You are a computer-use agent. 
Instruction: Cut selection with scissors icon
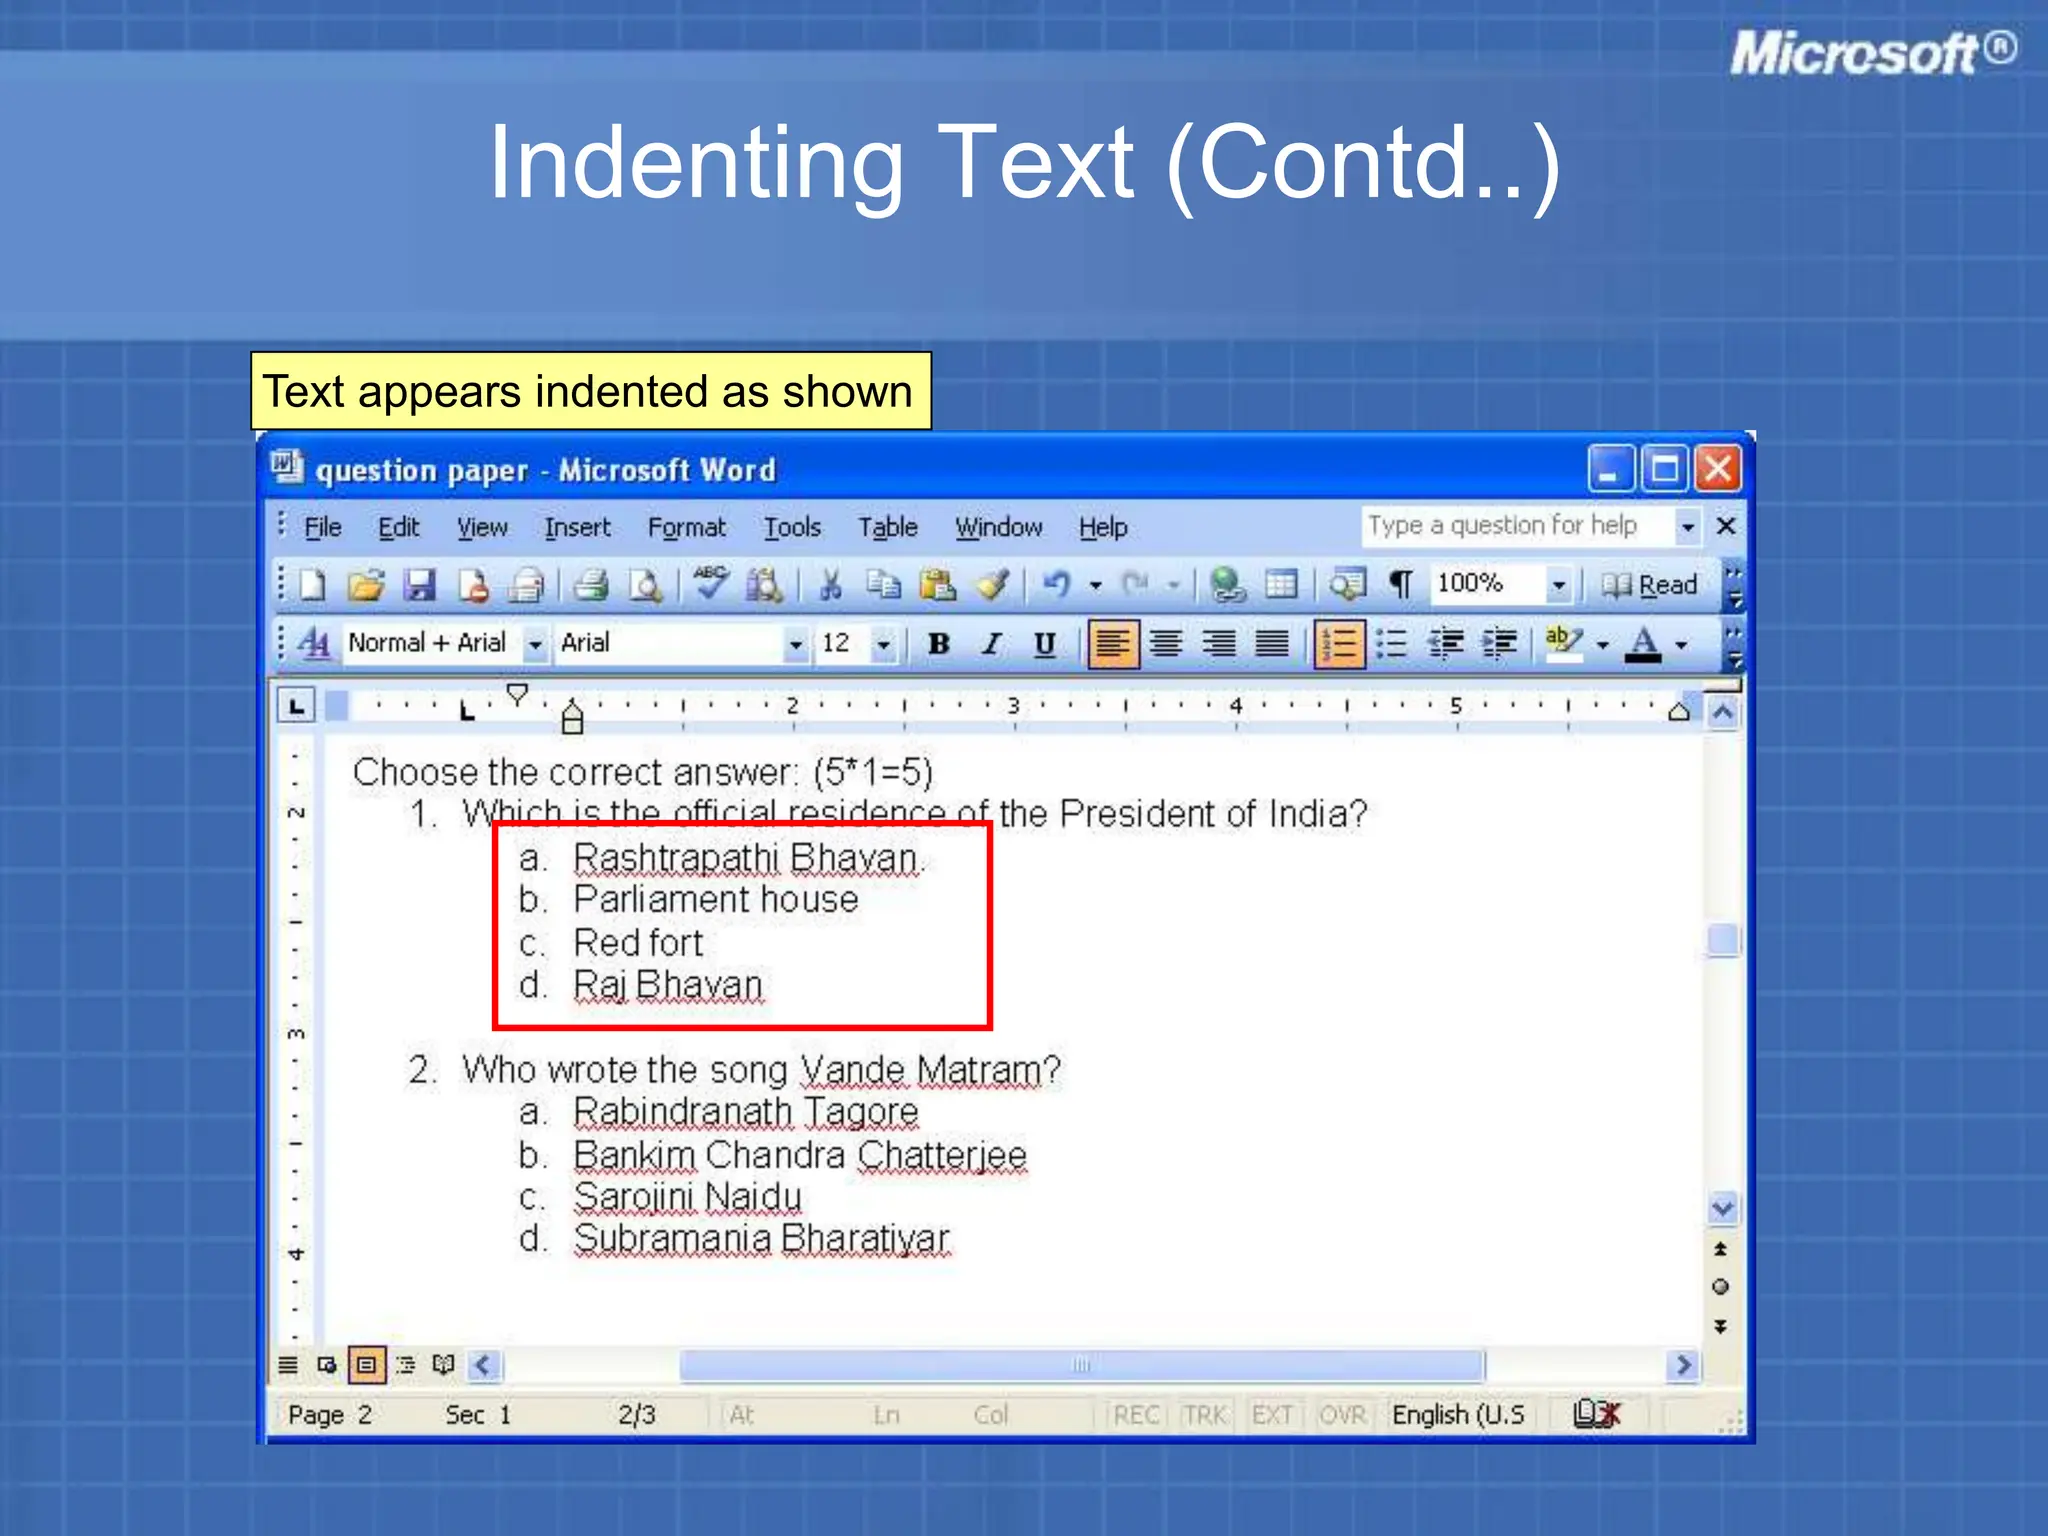click(830, 585)
